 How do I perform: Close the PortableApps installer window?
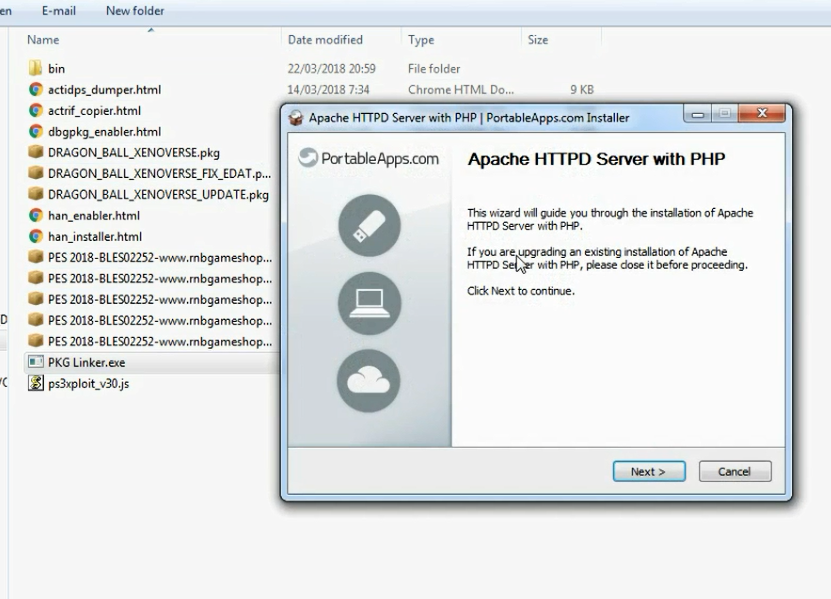[x=762, y=113]
